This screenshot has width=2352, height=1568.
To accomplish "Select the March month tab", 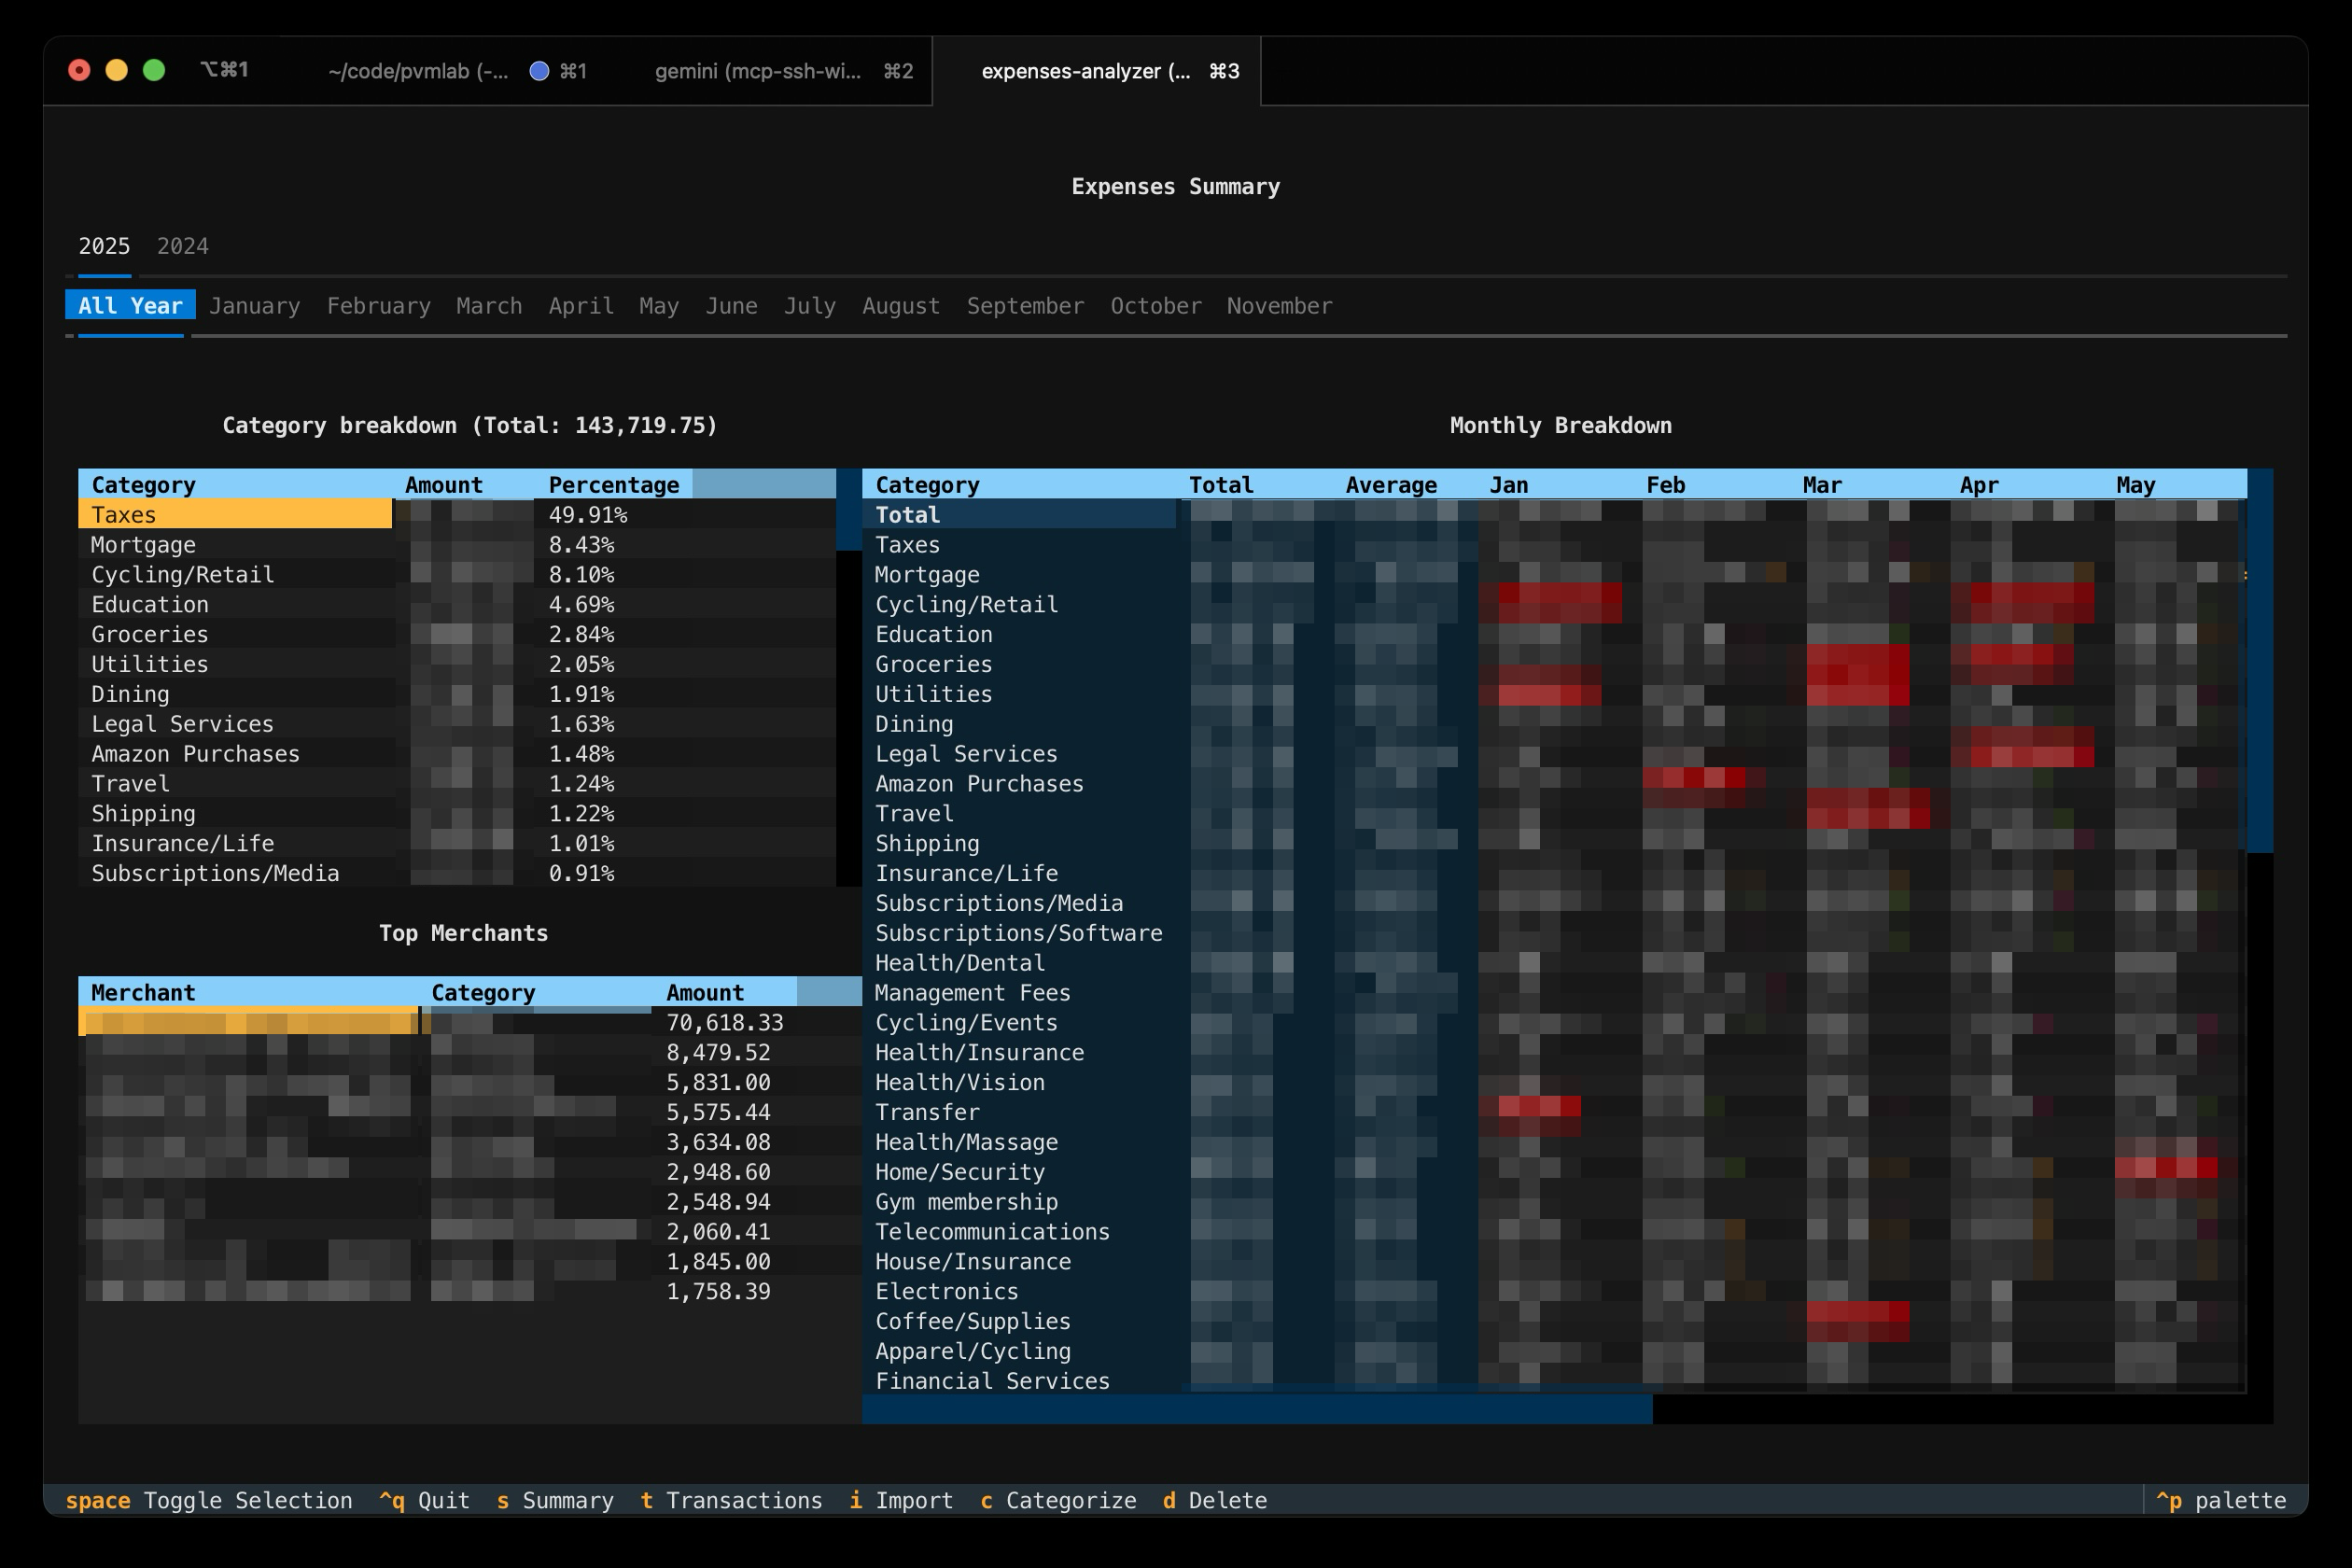I will click(x=489, y=306).
